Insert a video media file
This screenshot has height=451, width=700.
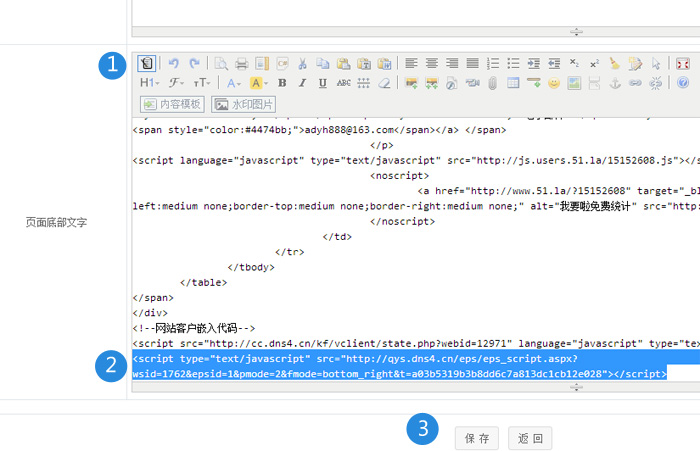(x=472, y=83)
